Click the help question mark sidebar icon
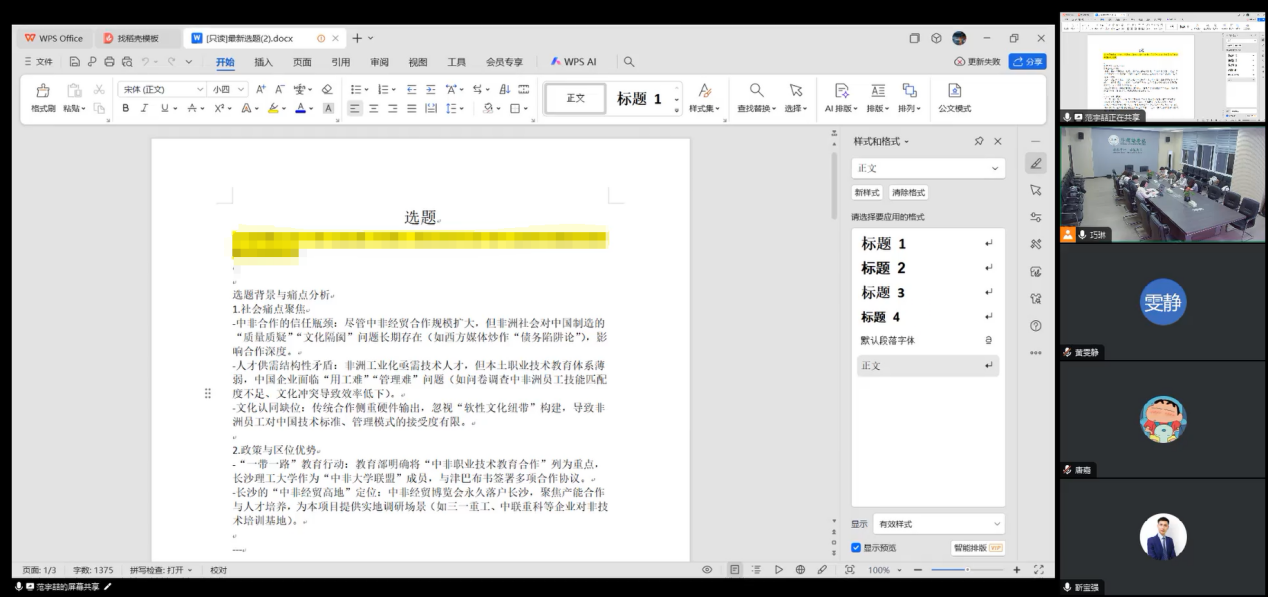The width and height of the screenshot is (1268, 597). (1036, 326)
